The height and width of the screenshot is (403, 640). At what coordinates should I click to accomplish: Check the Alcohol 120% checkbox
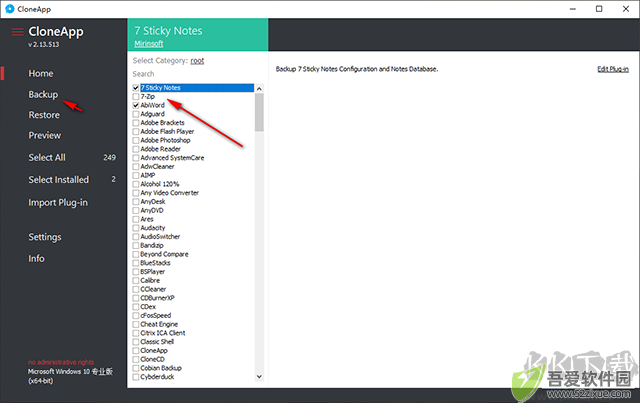pos(136,184)
